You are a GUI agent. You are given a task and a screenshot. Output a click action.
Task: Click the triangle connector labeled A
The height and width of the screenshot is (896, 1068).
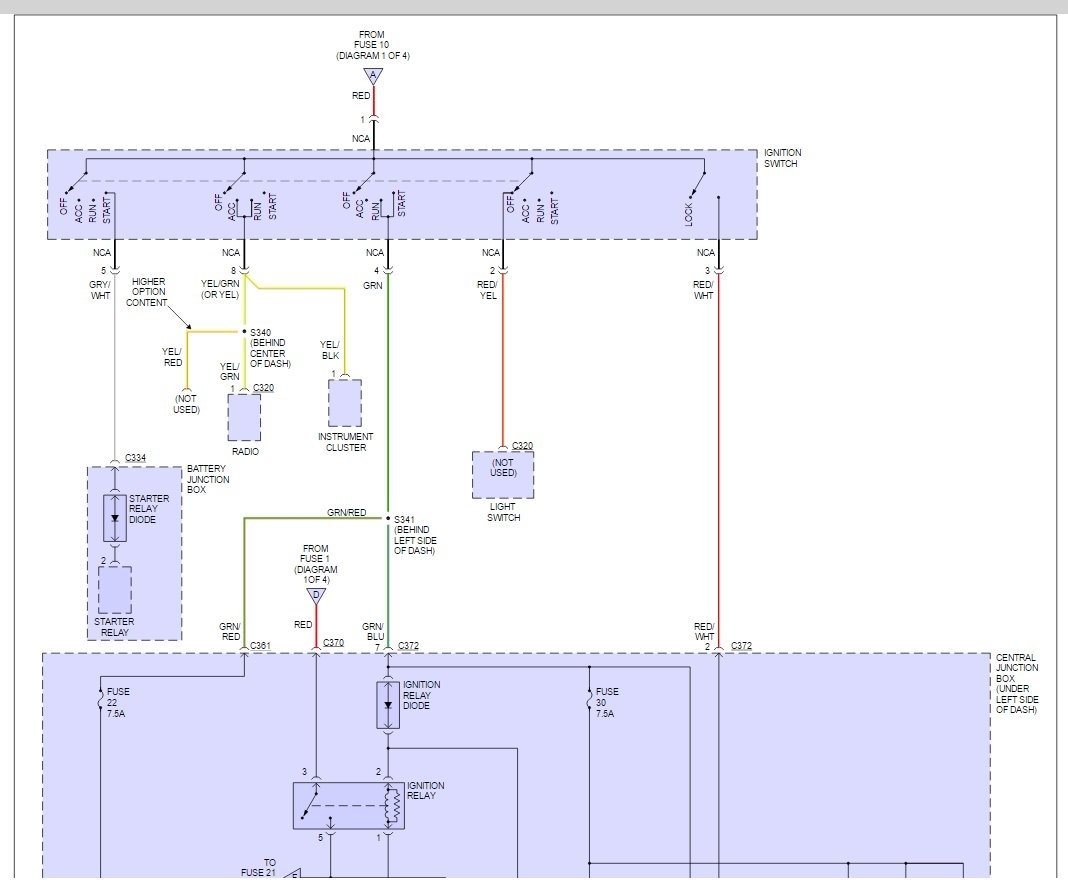tap(373, 76)
